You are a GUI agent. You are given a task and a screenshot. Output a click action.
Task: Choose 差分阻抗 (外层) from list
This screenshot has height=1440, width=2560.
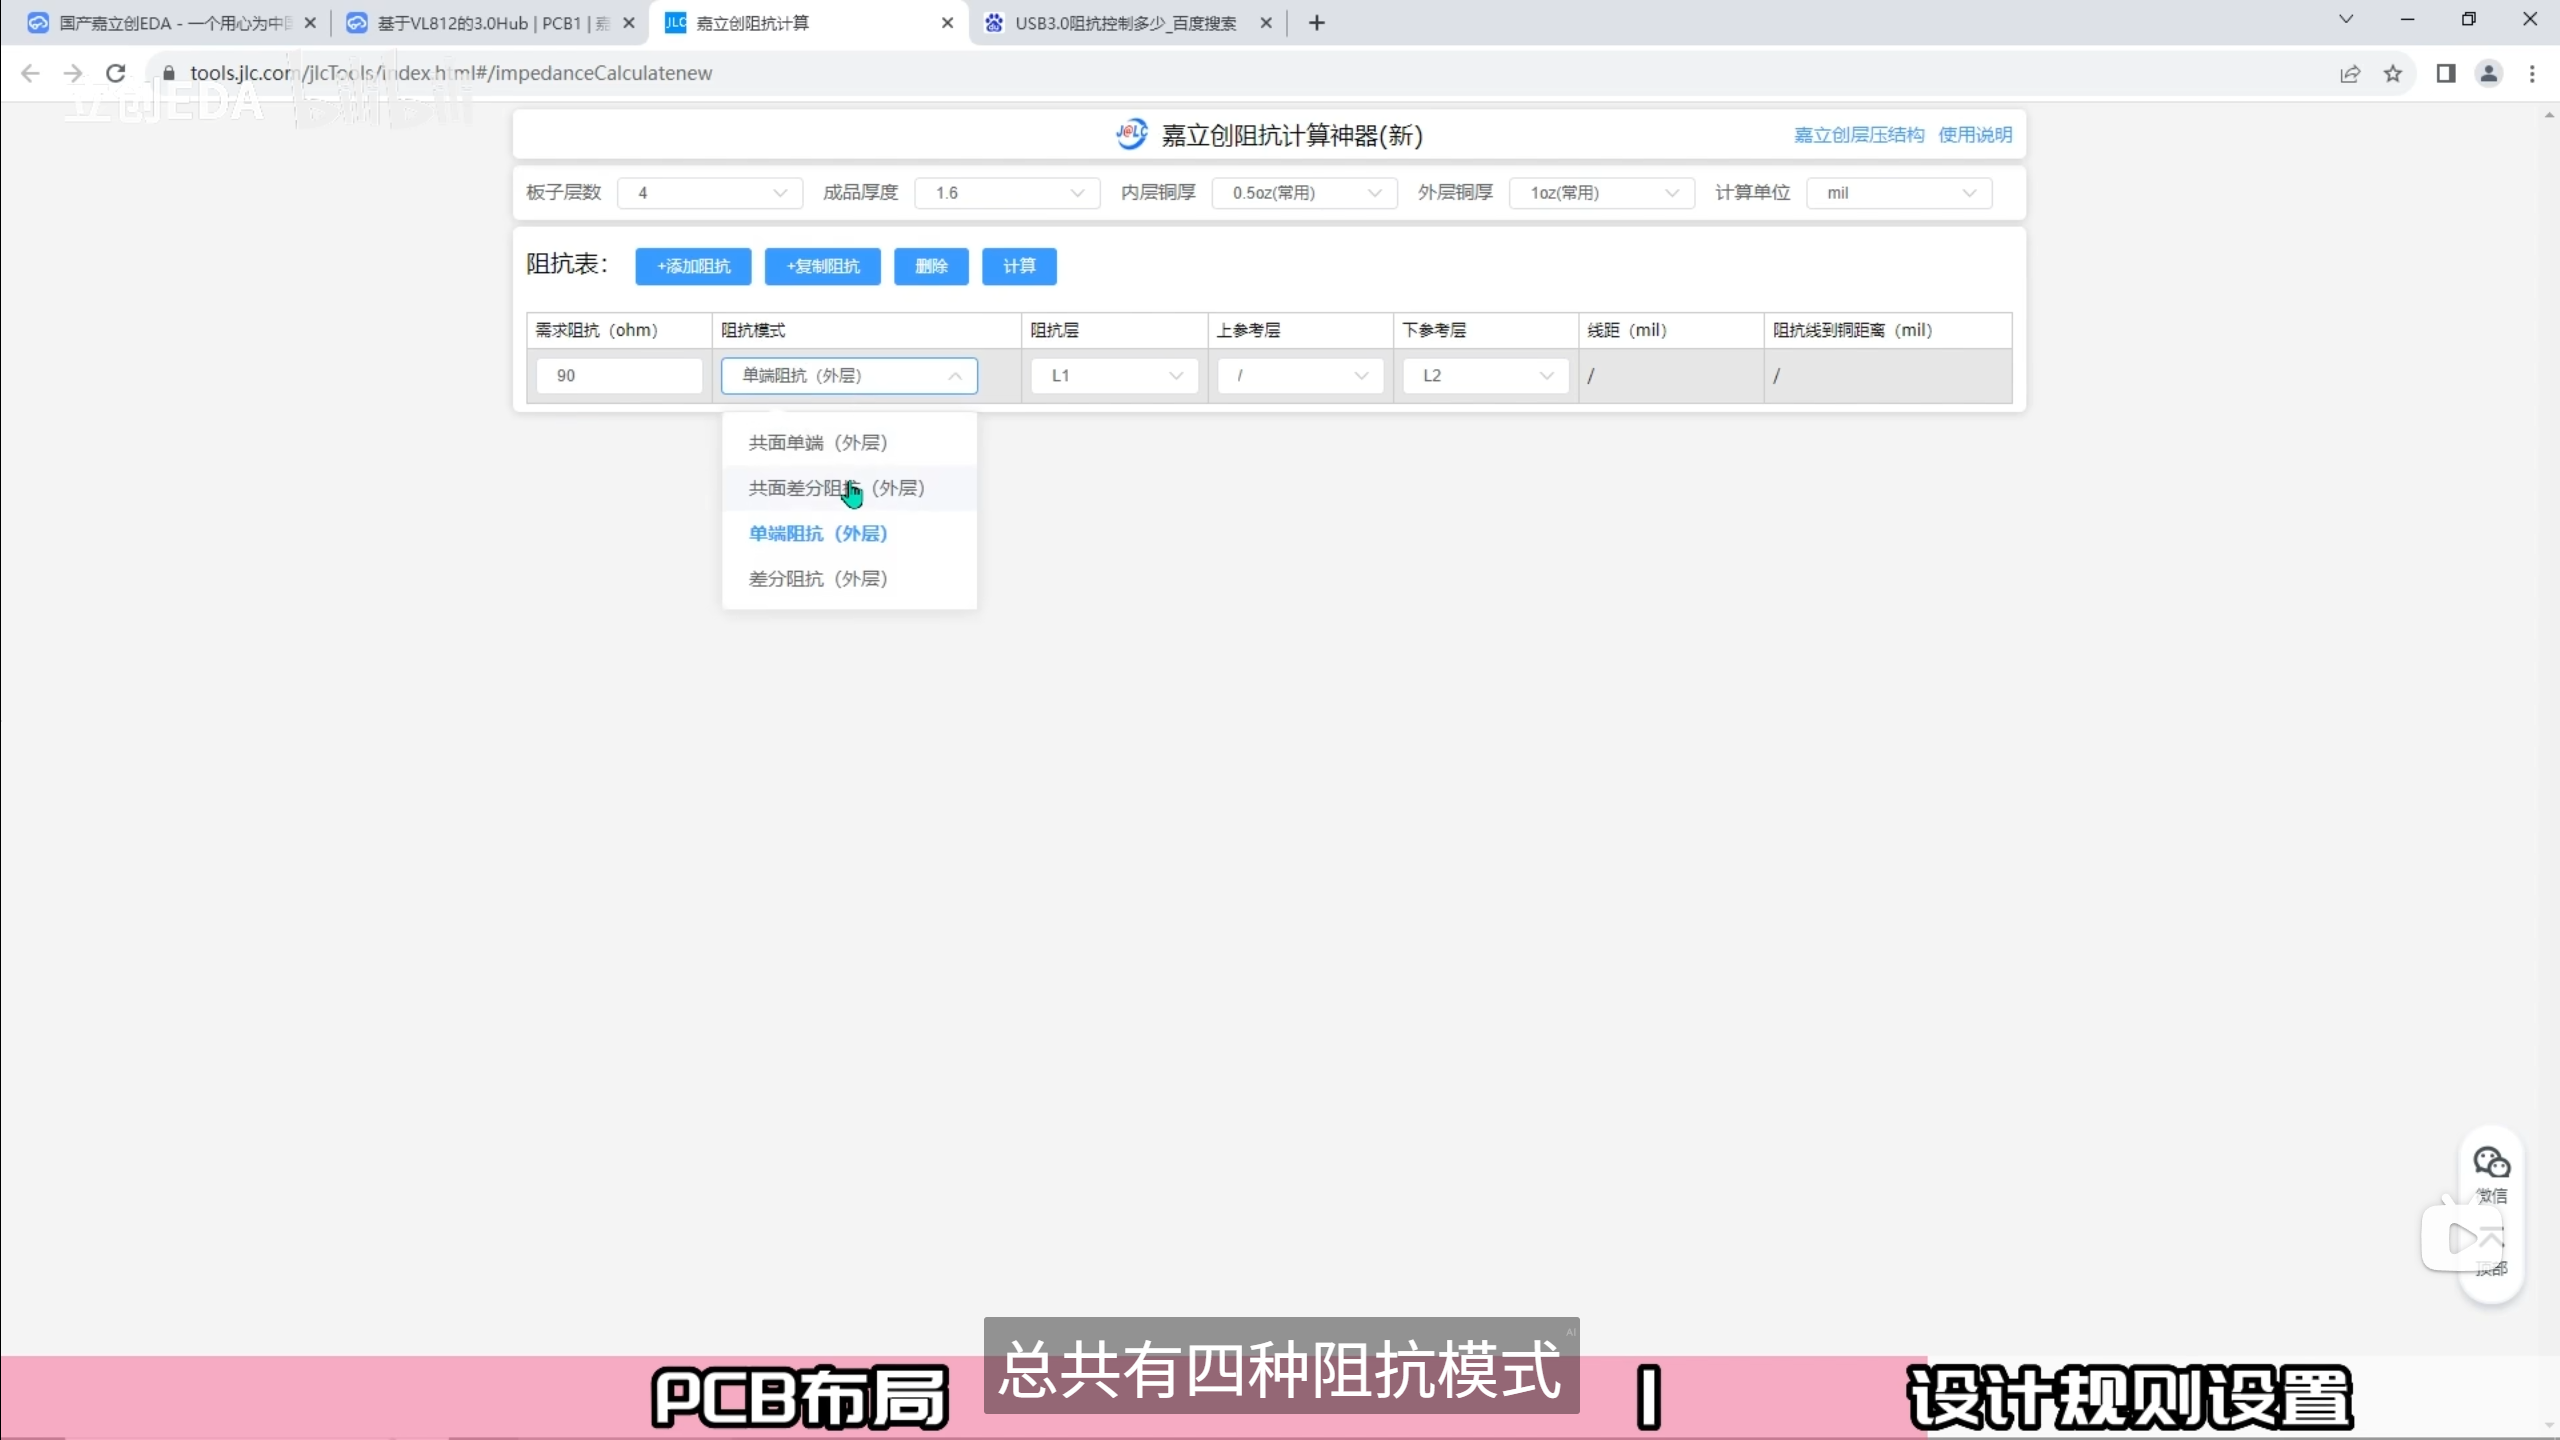818,579
